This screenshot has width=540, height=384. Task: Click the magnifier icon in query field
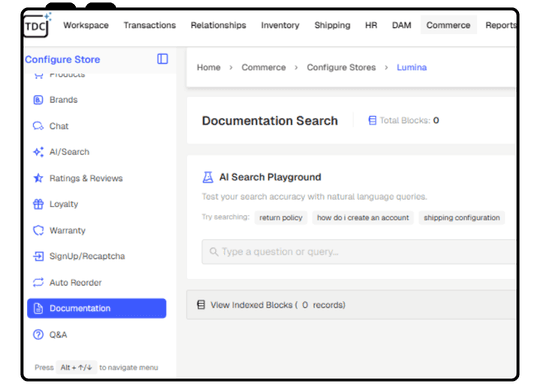pos(214,252)
